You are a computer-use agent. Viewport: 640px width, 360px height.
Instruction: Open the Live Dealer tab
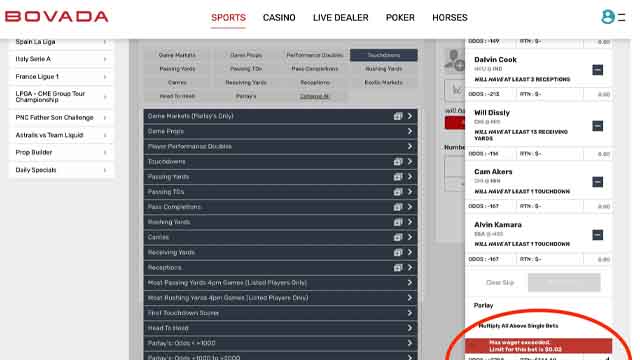click(340, 18)
